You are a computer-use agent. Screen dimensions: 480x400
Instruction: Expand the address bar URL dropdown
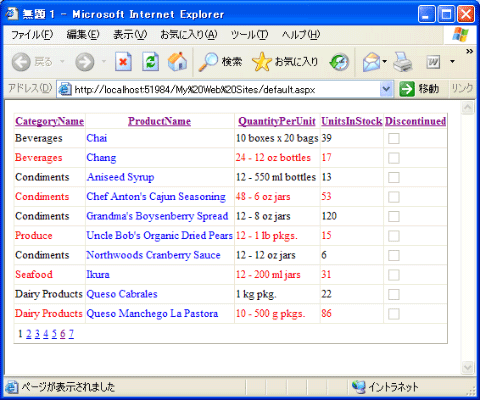coord(386,89)
